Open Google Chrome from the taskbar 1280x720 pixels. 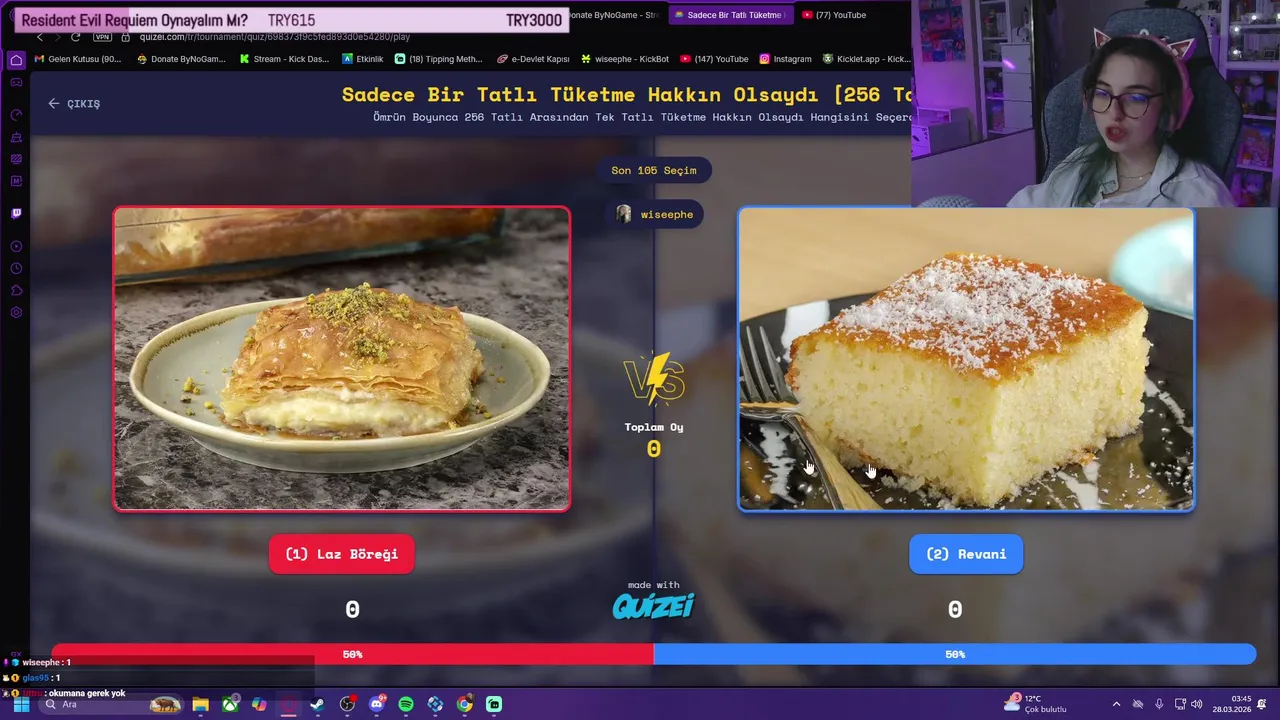click(465, 704)
